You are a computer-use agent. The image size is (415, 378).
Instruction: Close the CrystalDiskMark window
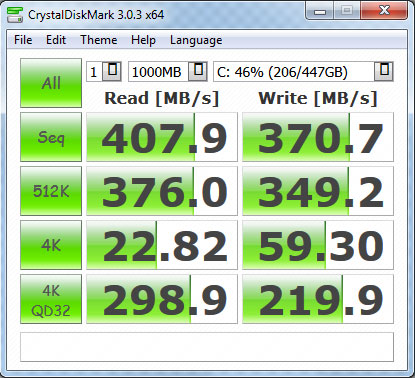(384, 11)
